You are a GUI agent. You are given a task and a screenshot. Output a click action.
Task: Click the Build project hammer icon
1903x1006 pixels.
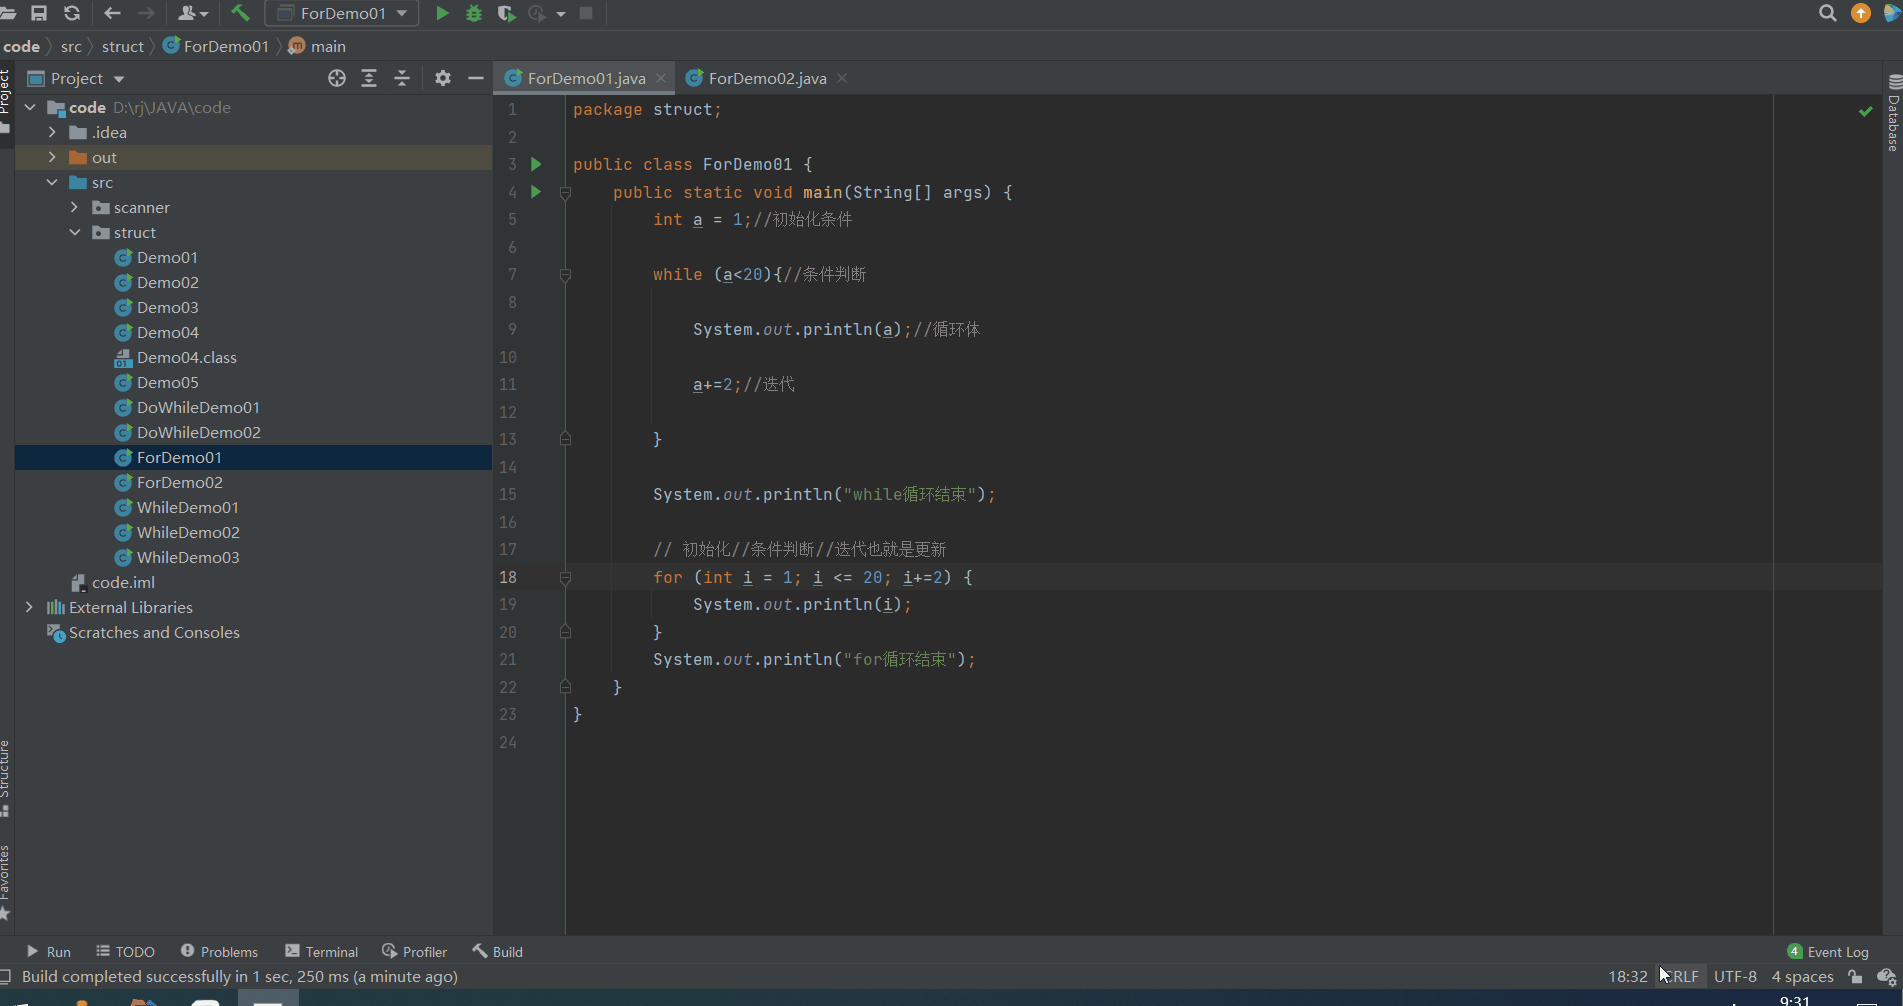pyautogui.click(x=240, y=13)
